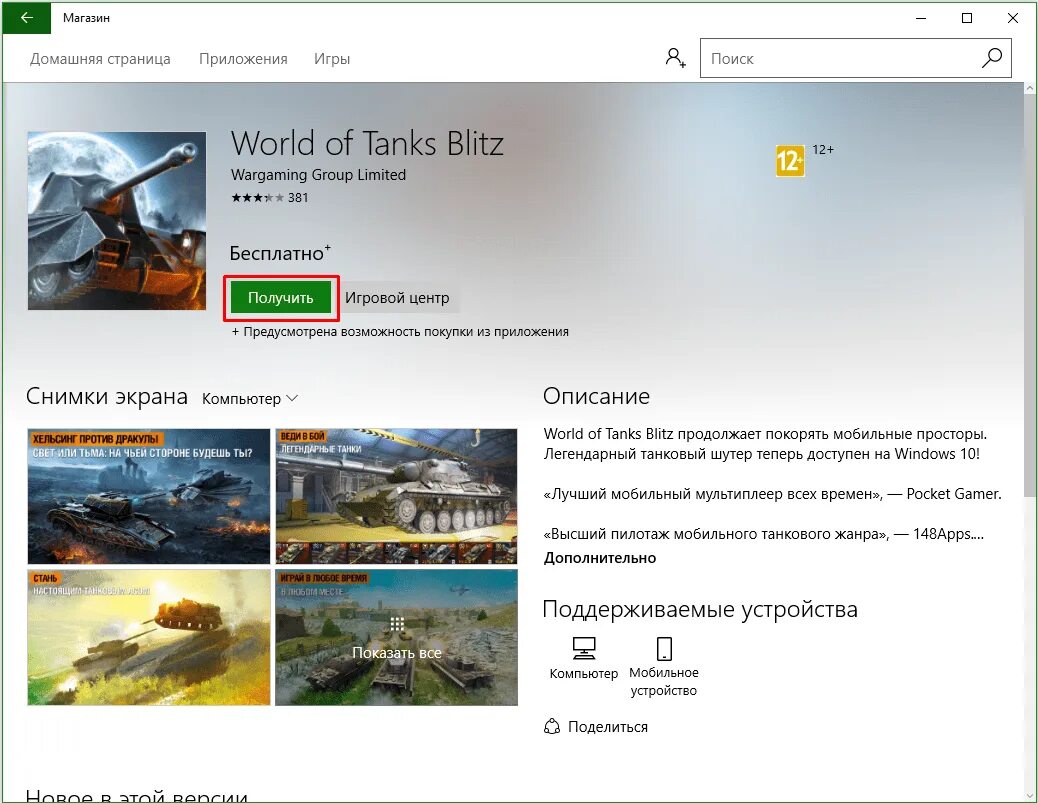Click the scrollbar up arrow
The height and width of the screenshot is (803, 1038).
pyautogui.click(x=1029, y=88)
